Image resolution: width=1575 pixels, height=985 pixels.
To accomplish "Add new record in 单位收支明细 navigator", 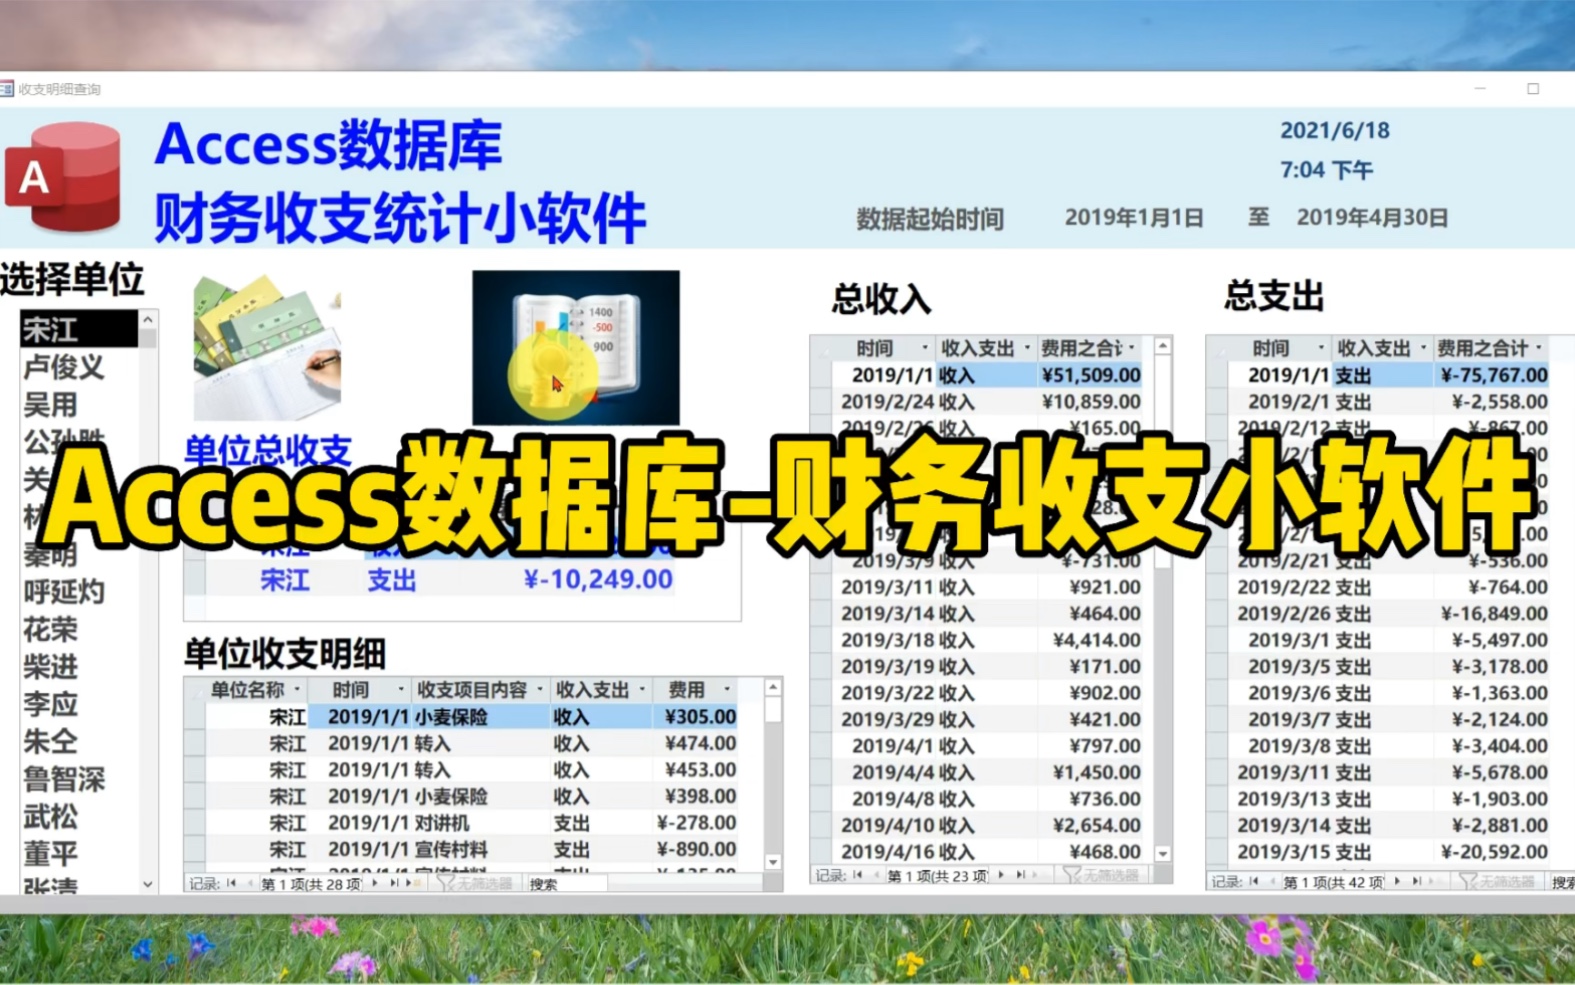I will (413, 883).
